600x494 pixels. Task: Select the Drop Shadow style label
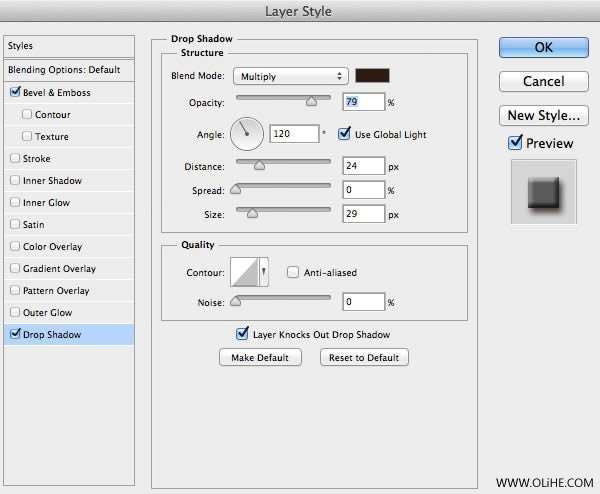[x=52, y=334]
